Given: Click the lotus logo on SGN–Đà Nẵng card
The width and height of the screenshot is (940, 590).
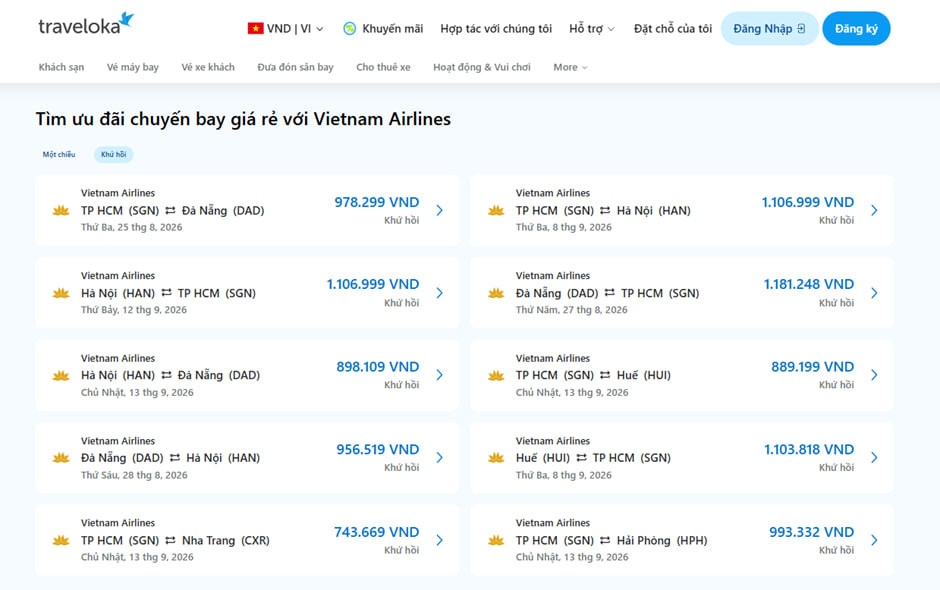Looking at the screenshot, I should 61,210.
